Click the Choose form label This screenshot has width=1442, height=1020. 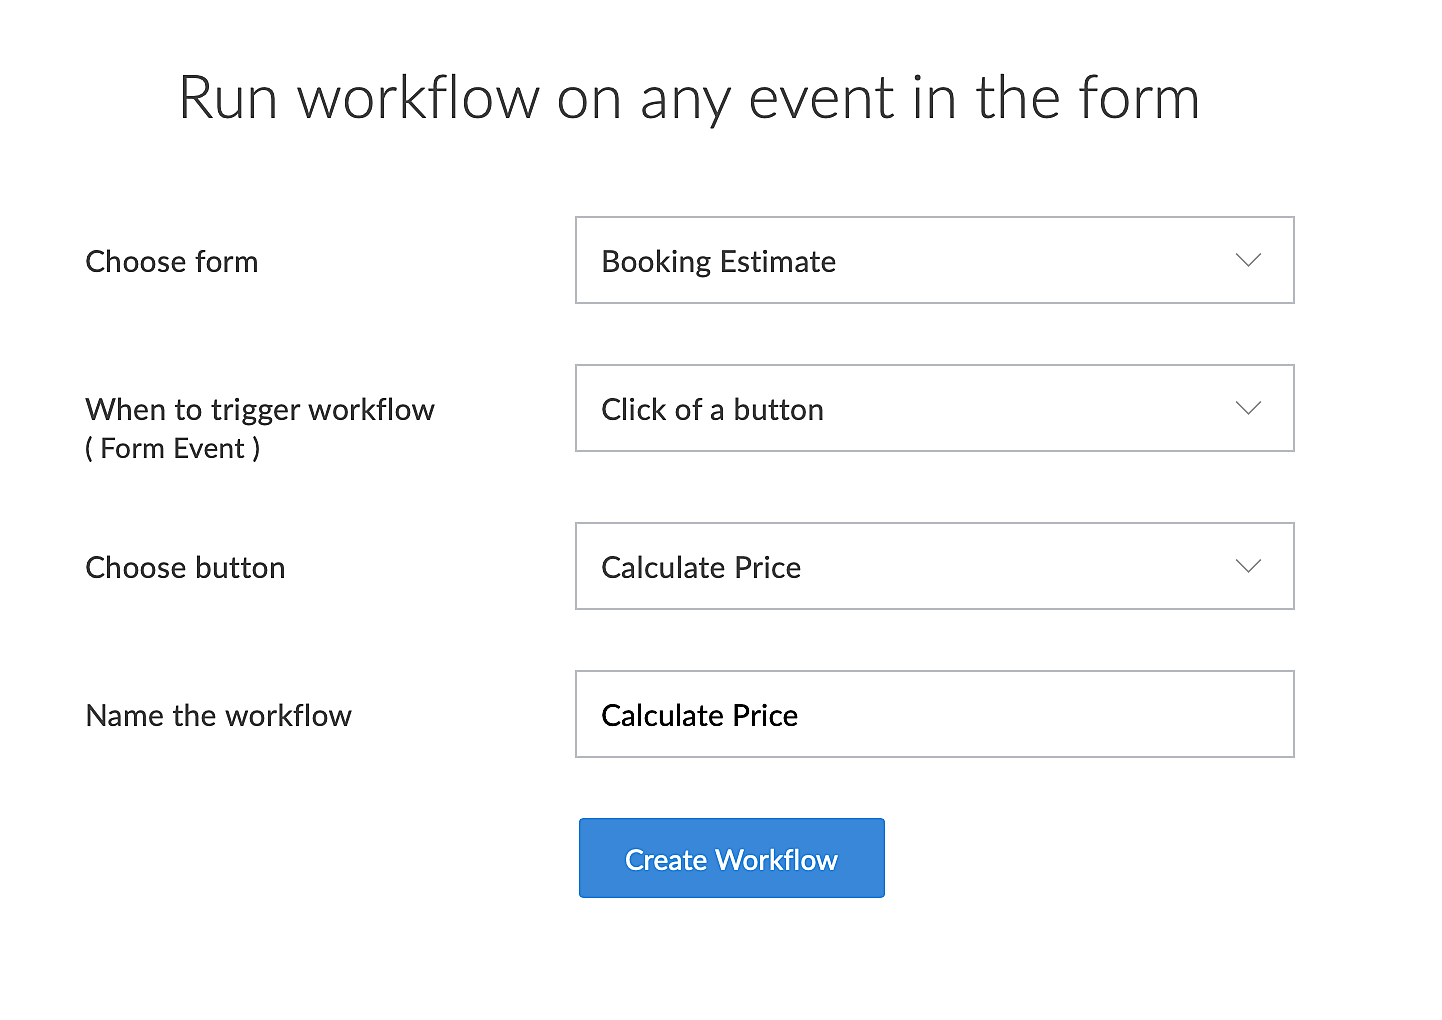click(x=172, y=262)
